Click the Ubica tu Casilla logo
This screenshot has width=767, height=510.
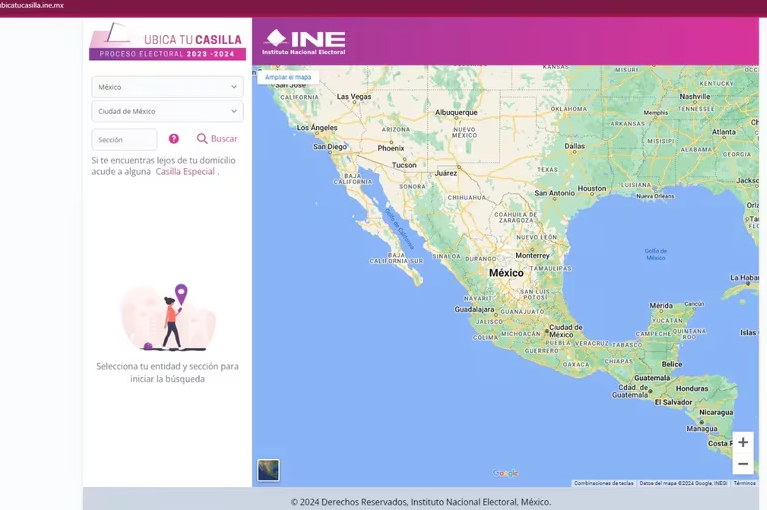[167, 41]
